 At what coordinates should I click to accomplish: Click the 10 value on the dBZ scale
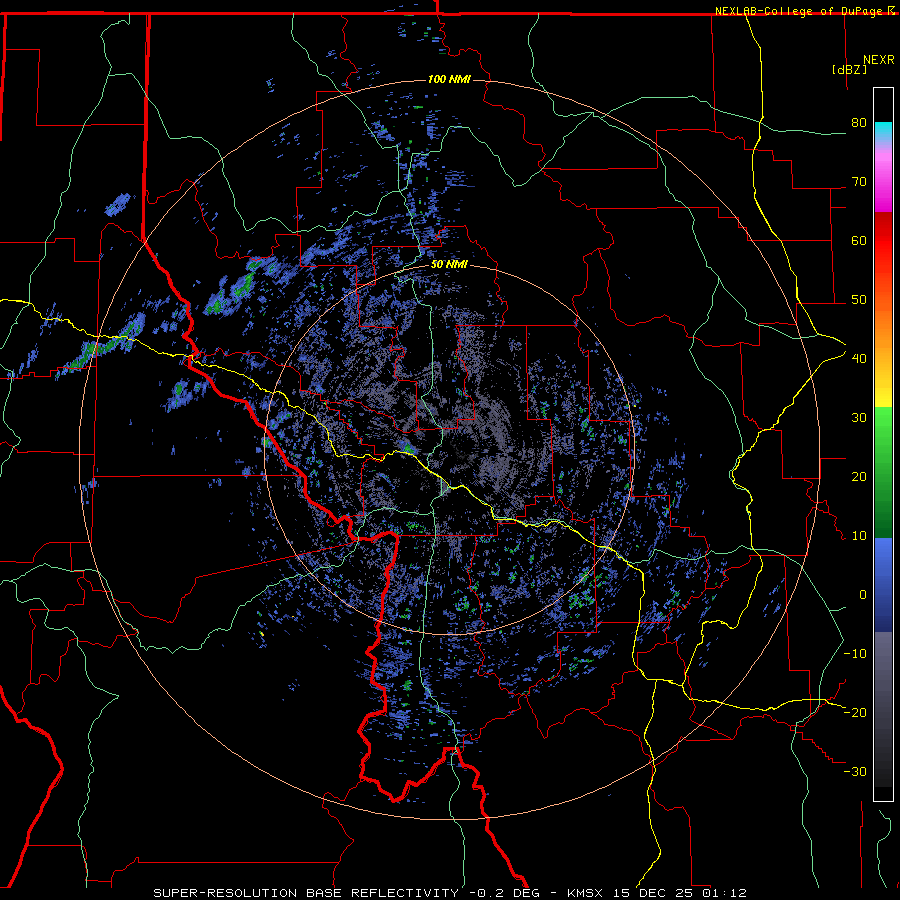click(859, 536)
